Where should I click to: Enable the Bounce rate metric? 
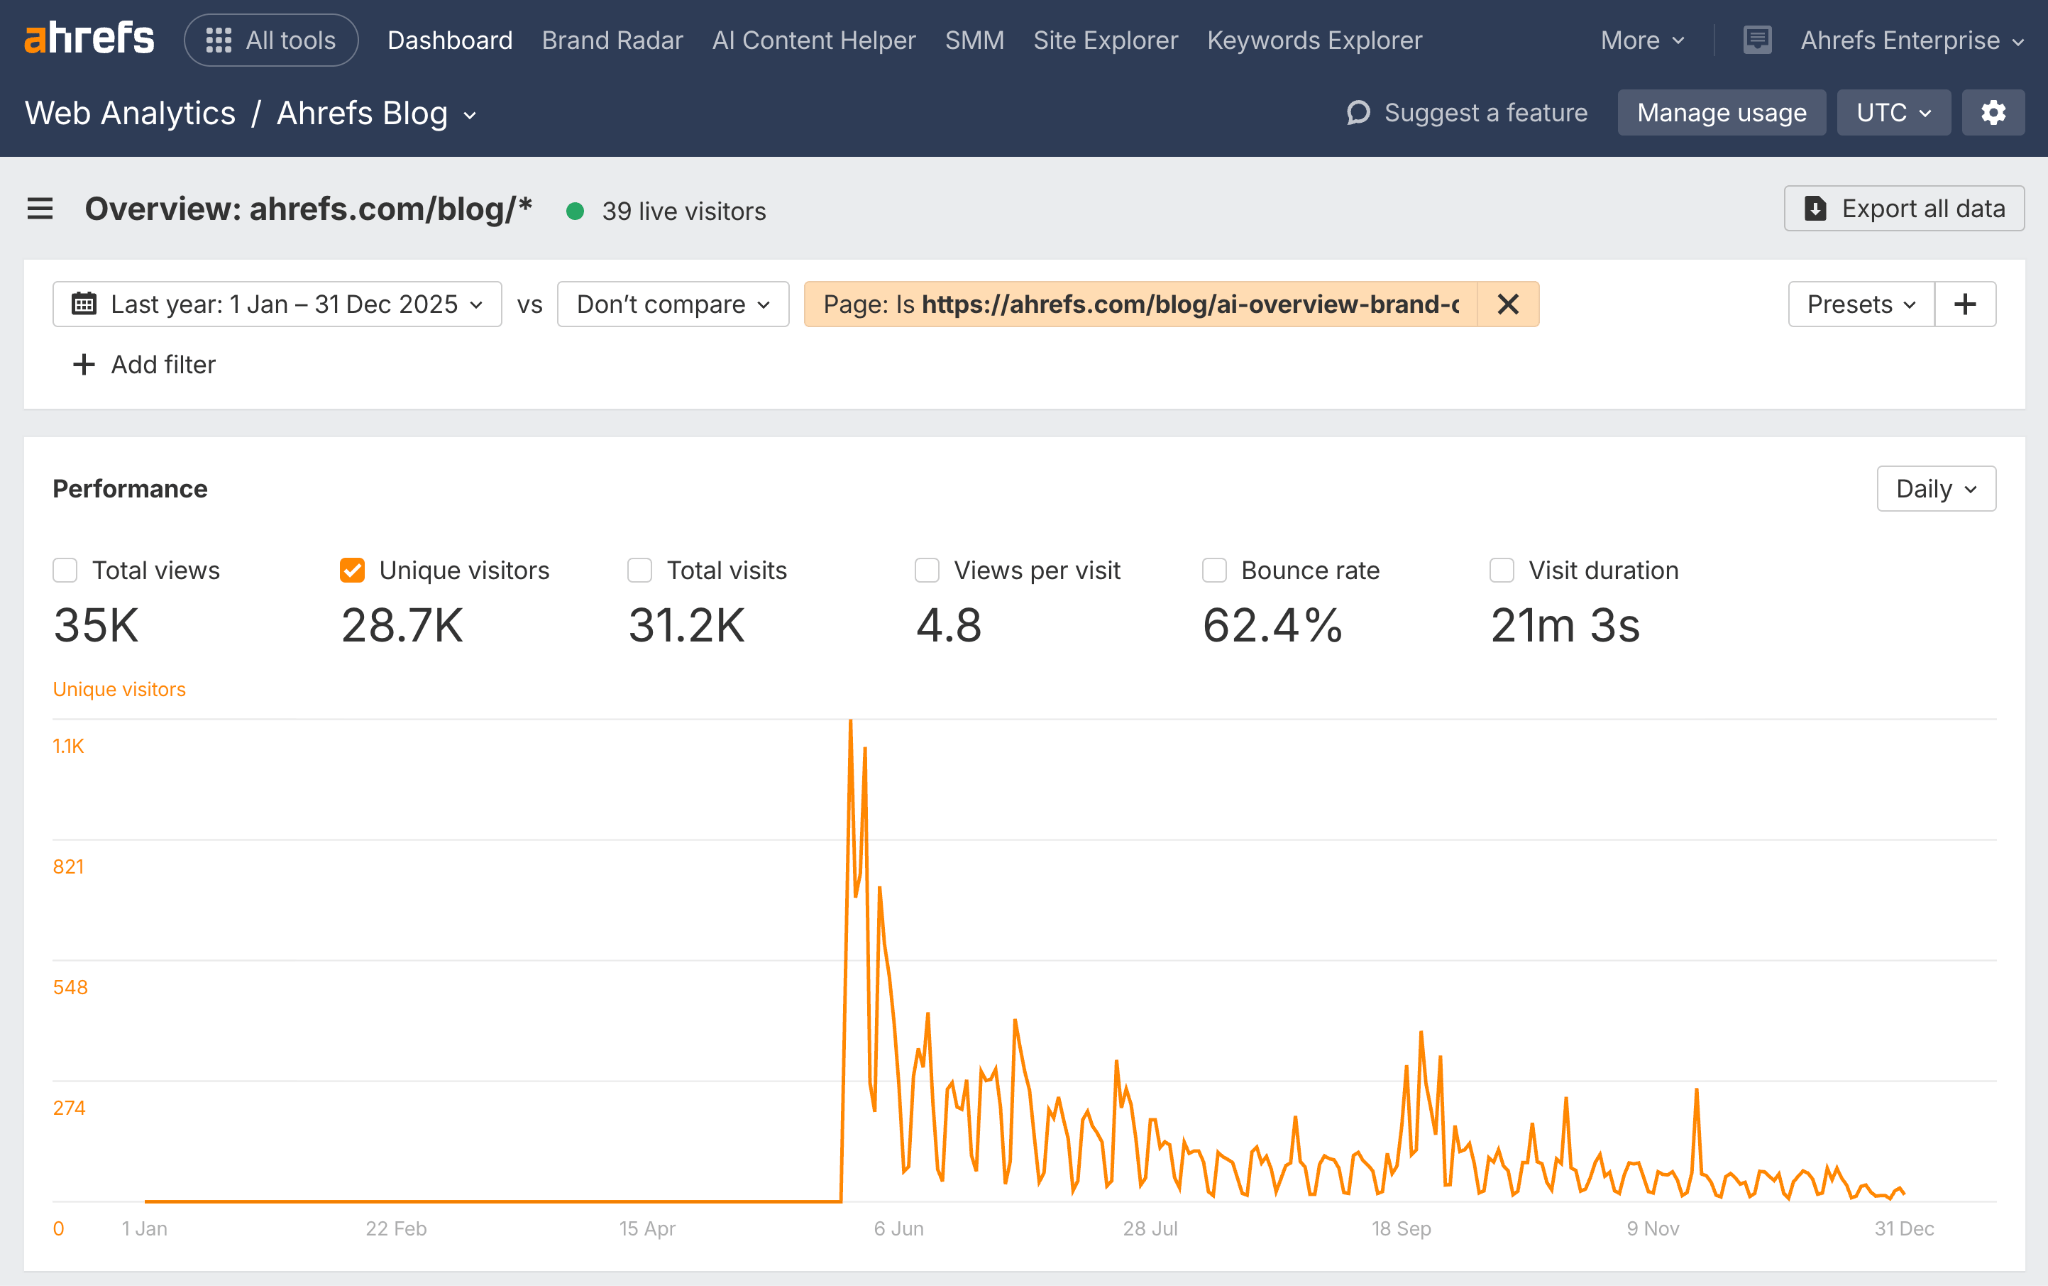(1214, 570)
